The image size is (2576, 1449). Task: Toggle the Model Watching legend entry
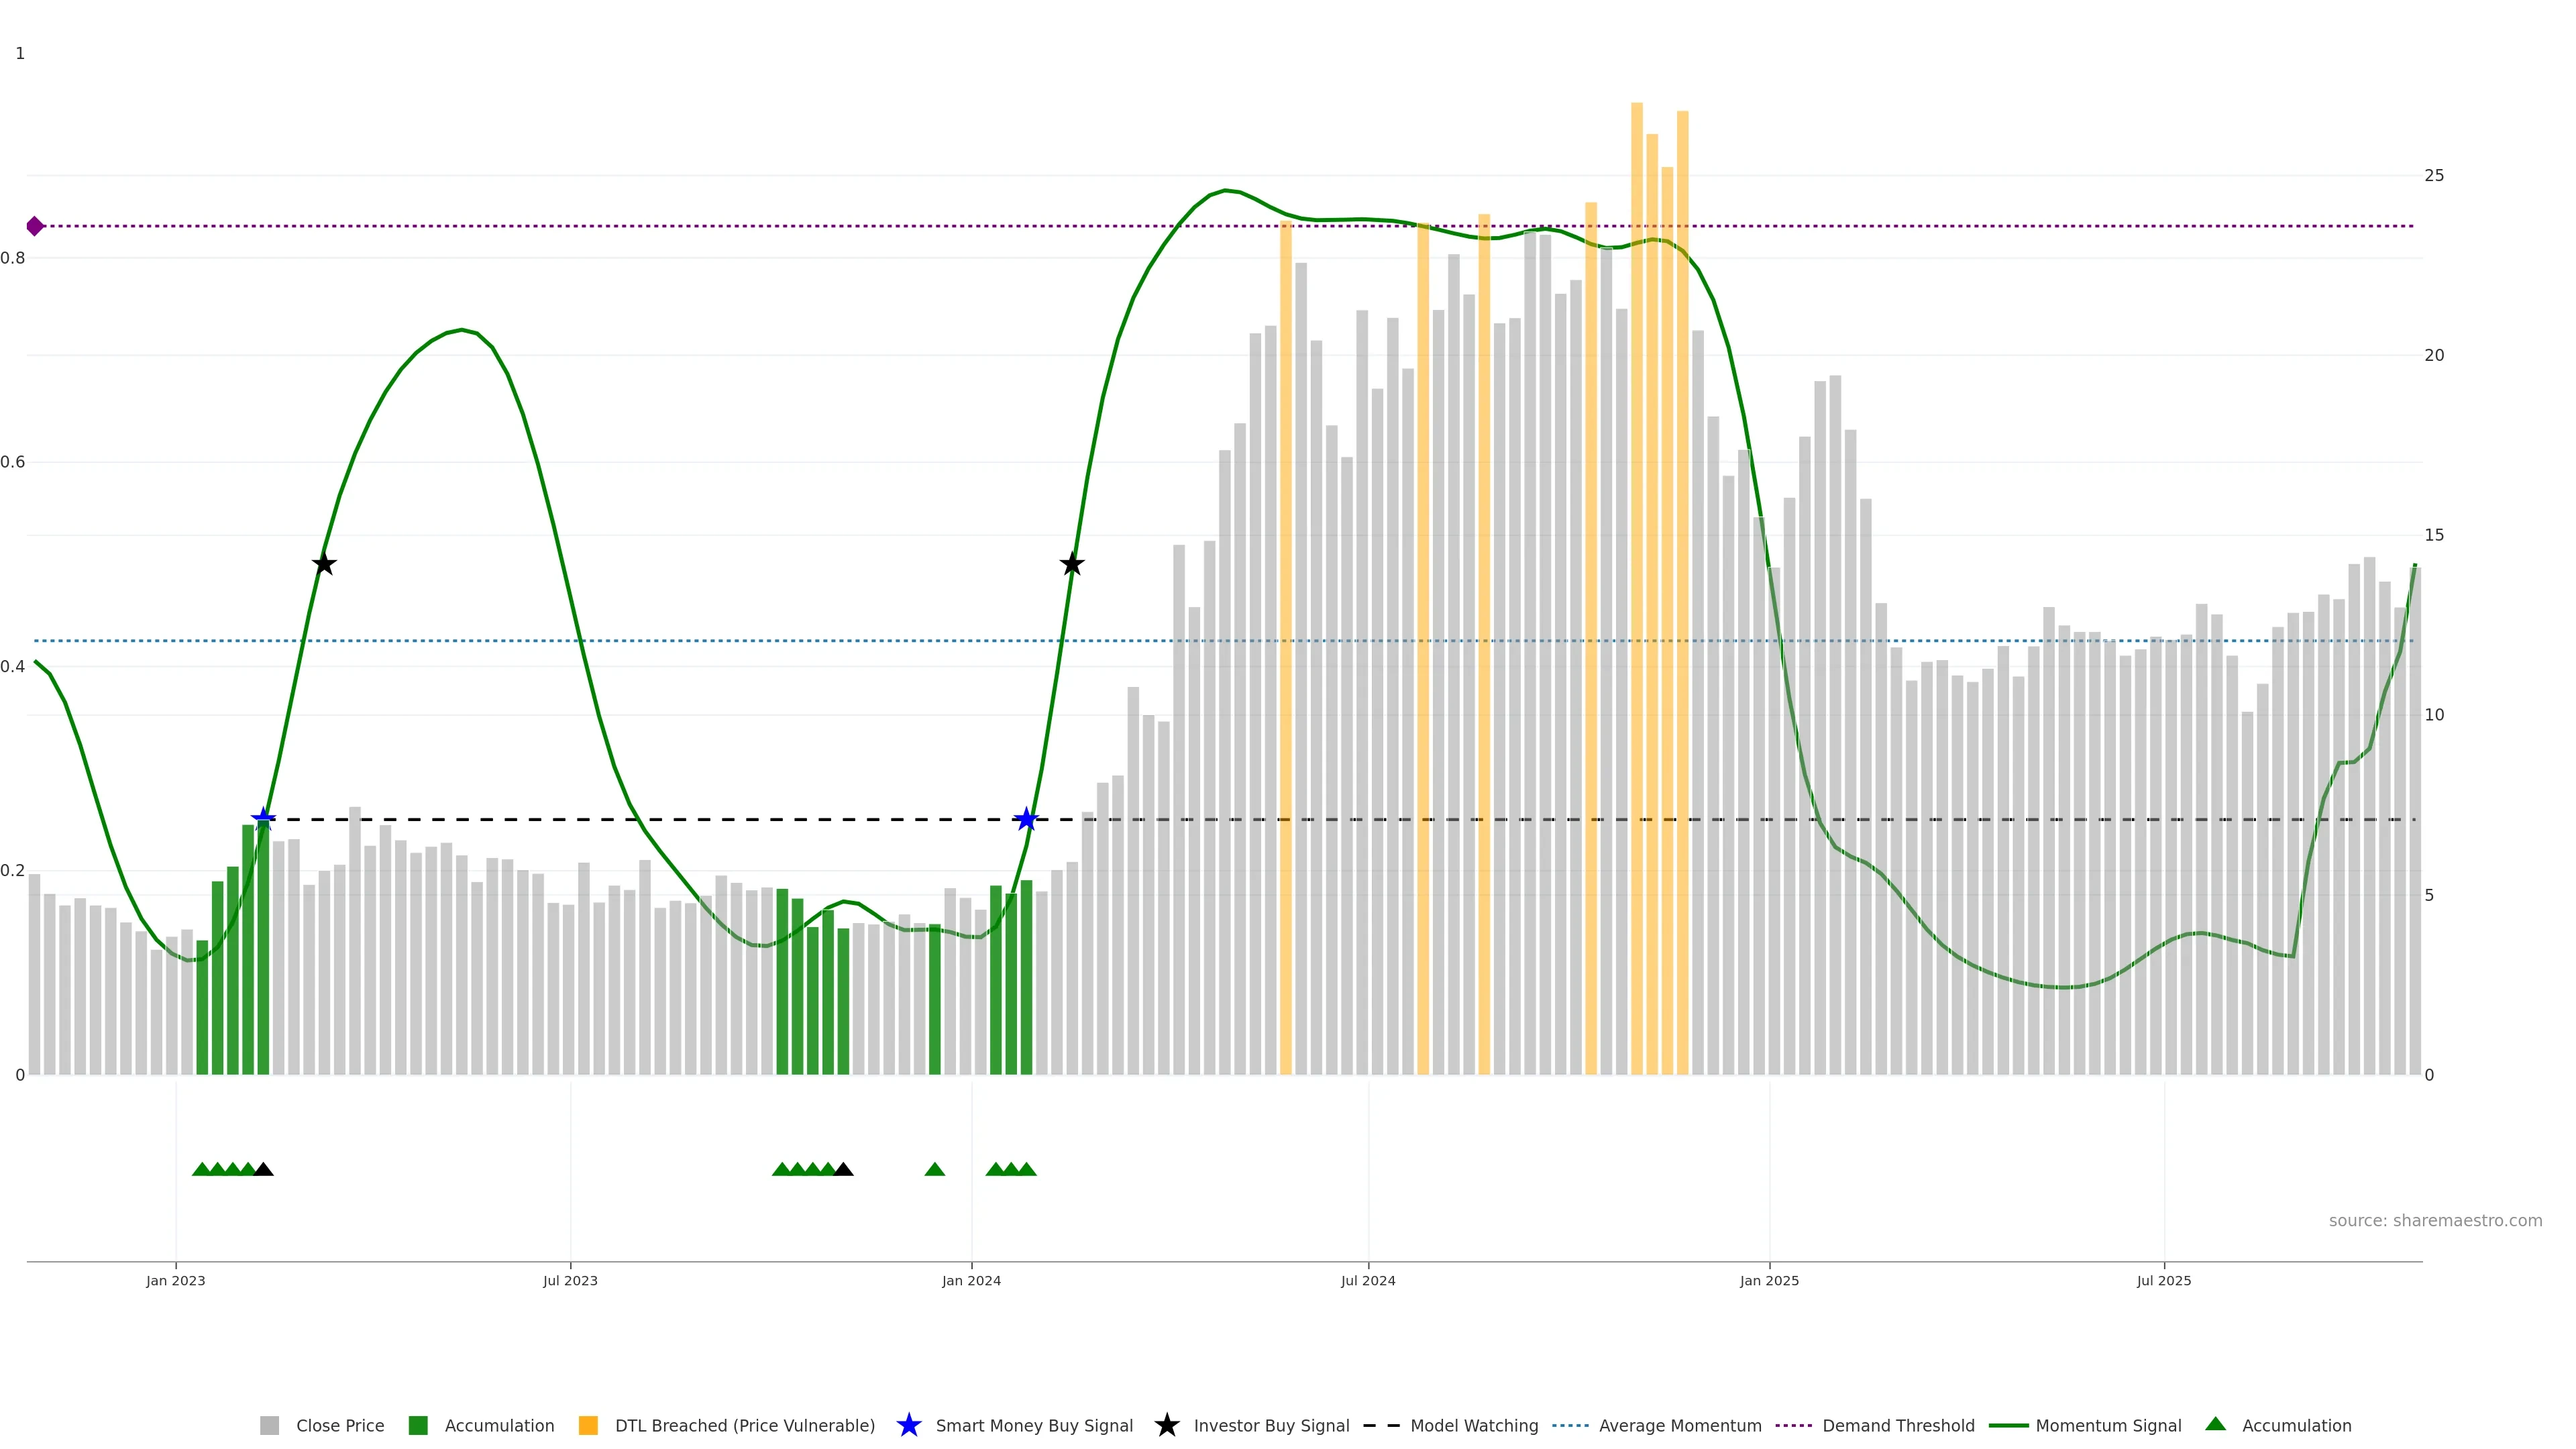click(x=1474, y=1426)
